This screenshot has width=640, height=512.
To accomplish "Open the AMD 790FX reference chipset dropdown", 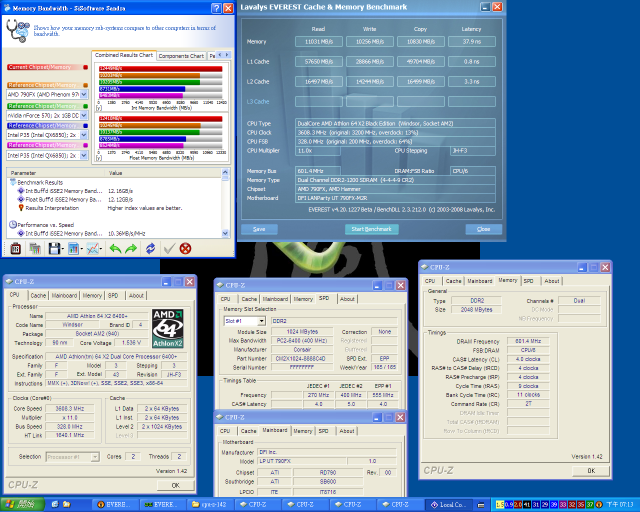I will 84,95.
